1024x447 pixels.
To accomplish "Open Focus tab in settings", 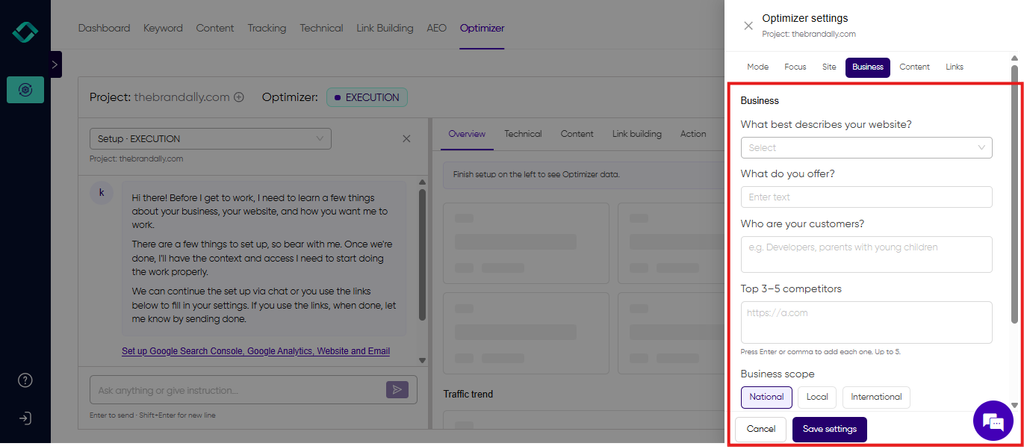I will point(795,67).
